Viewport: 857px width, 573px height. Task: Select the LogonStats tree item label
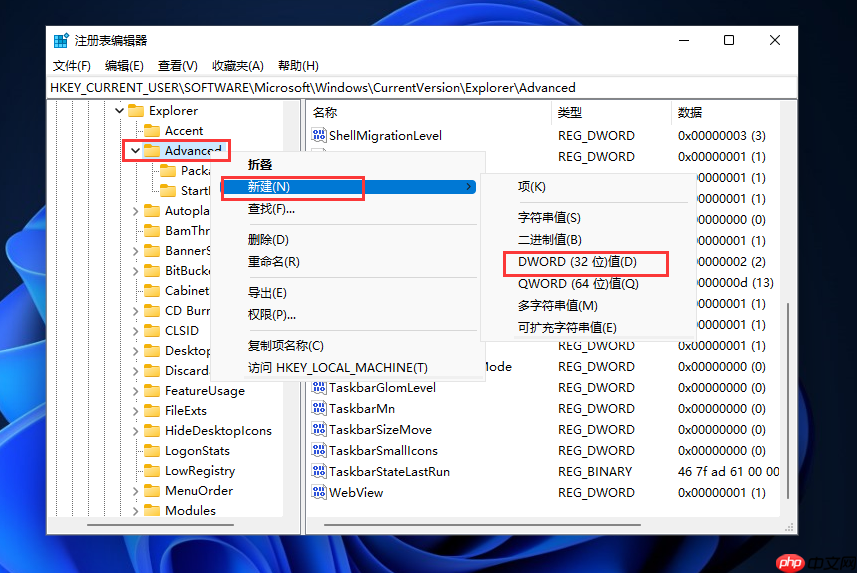(197, 451)
